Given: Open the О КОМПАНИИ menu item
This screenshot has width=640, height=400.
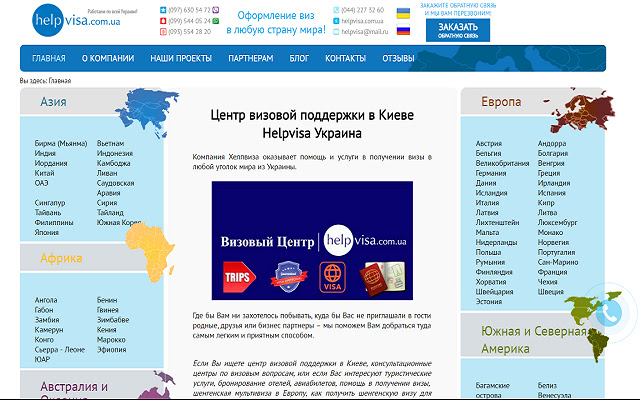Looking at the screenshot, I should (x=108, y=58).
